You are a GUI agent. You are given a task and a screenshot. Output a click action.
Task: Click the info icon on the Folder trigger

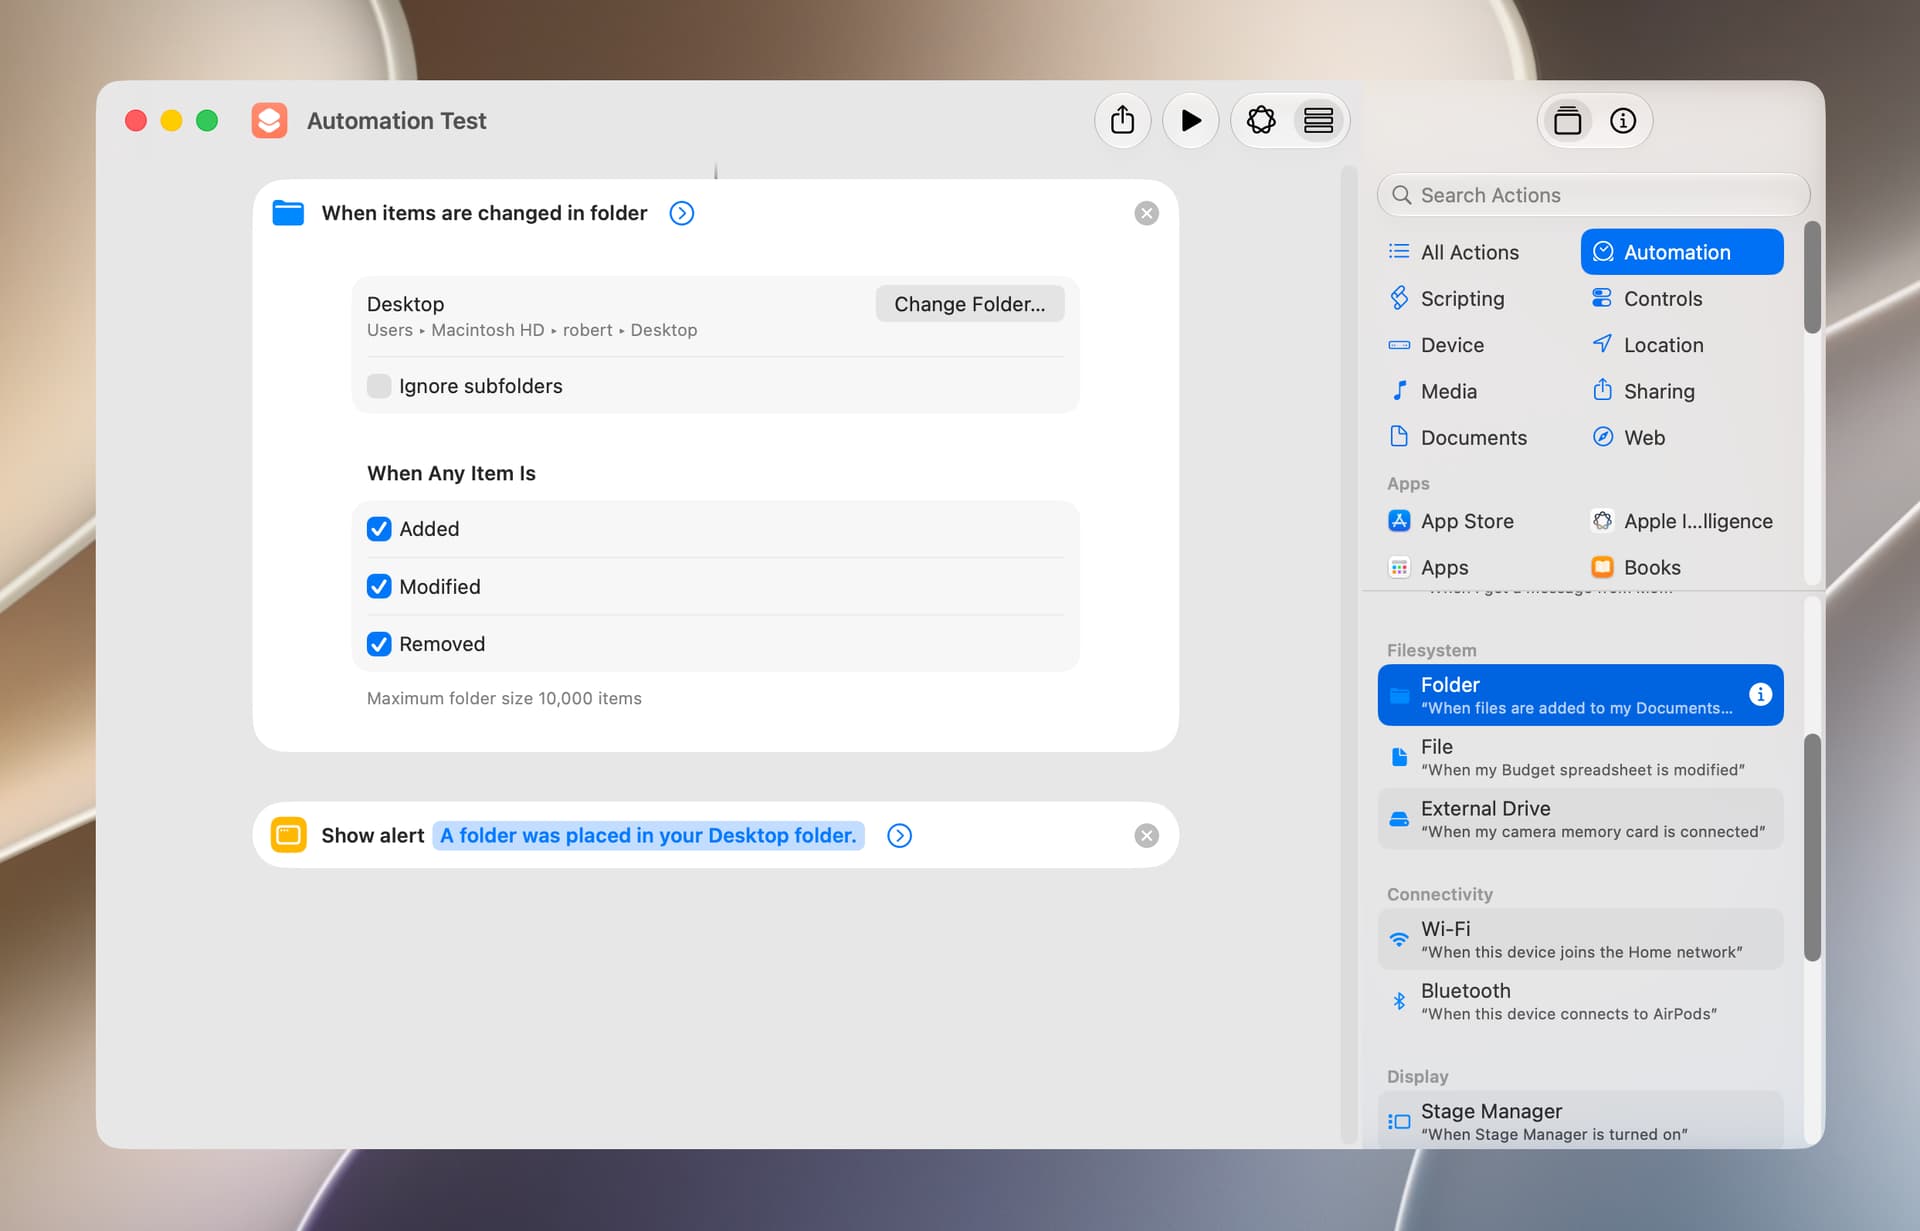pos(1760,694)
